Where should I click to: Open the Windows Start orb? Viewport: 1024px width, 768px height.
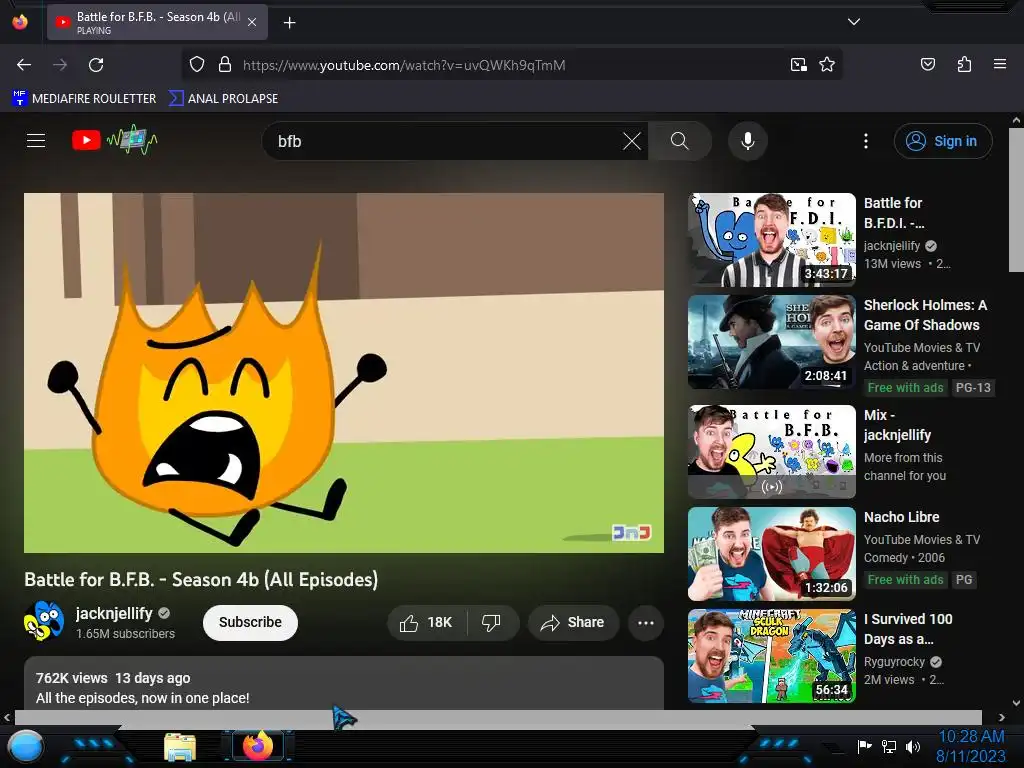pos(26,747)
